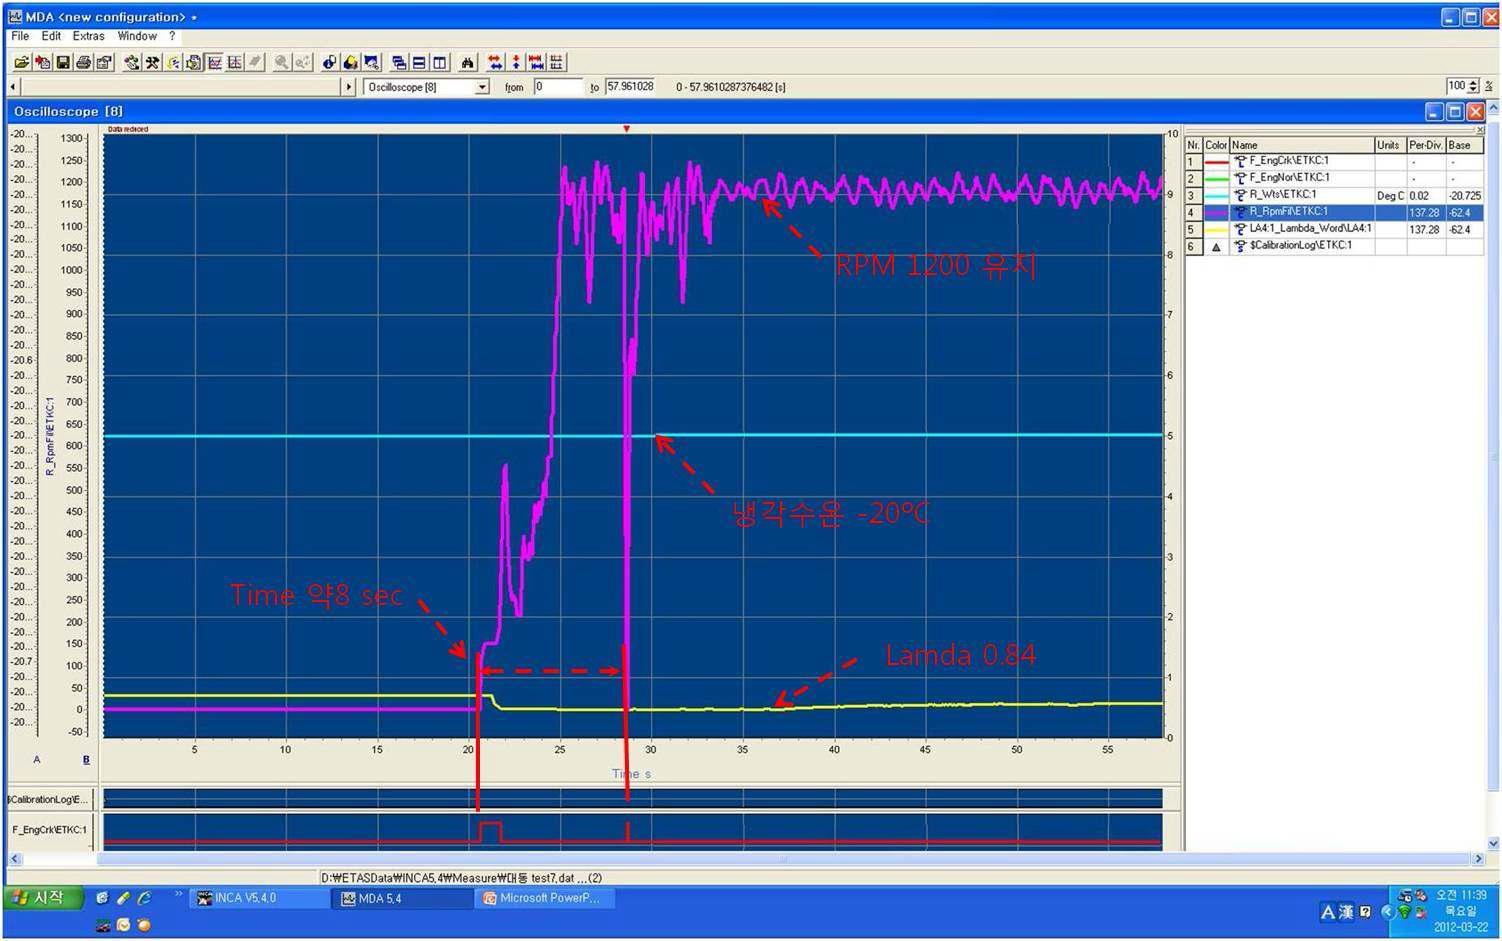1502x941 pixels.
Task: Click the green color swatch for F_EngNor
Action: coord(1216,178)
